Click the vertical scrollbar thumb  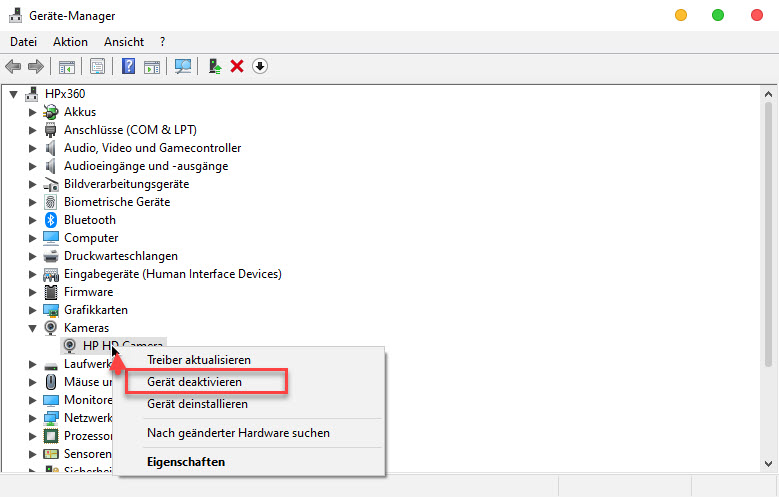click(x=769, y=234)
